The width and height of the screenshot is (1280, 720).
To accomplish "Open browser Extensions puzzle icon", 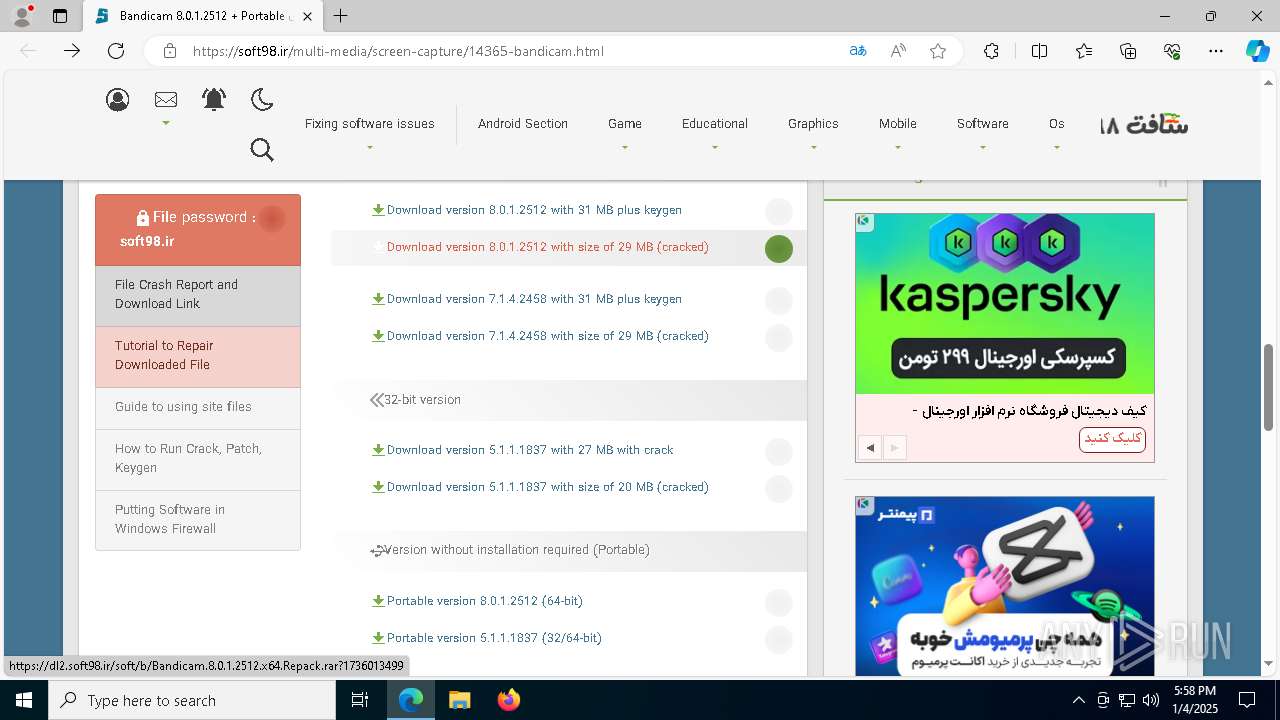I will tap(991, 51).
